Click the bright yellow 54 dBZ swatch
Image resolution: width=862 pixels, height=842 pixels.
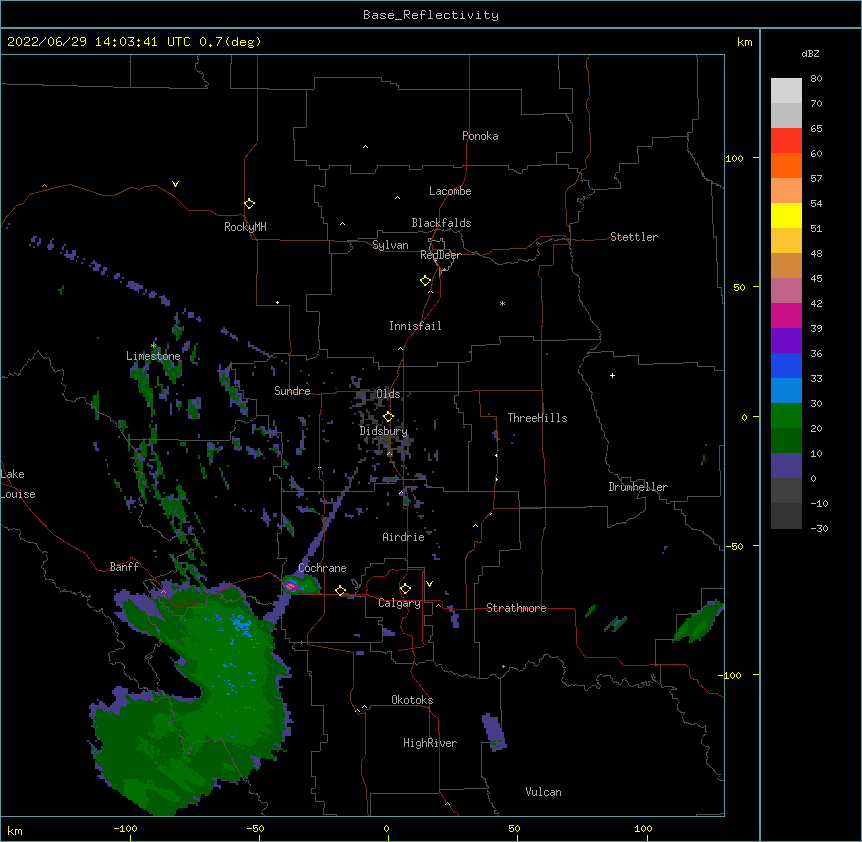[786, 215]
